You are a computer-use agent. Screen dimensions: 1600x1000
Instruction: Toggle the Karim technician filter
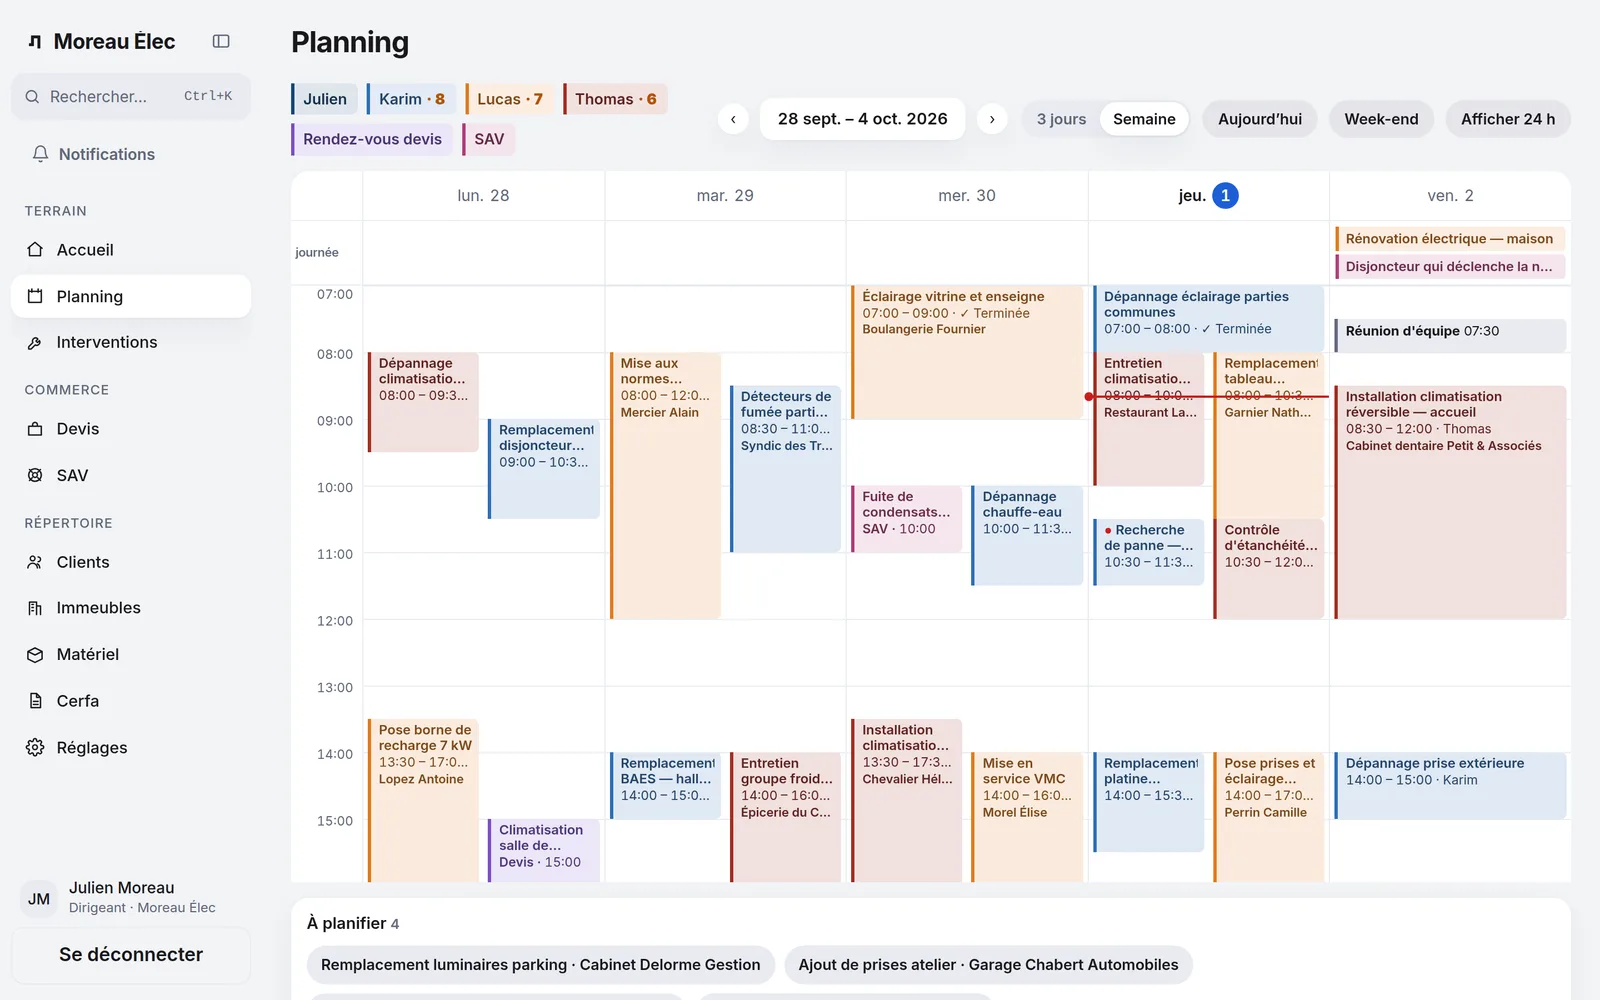point(411,99)
